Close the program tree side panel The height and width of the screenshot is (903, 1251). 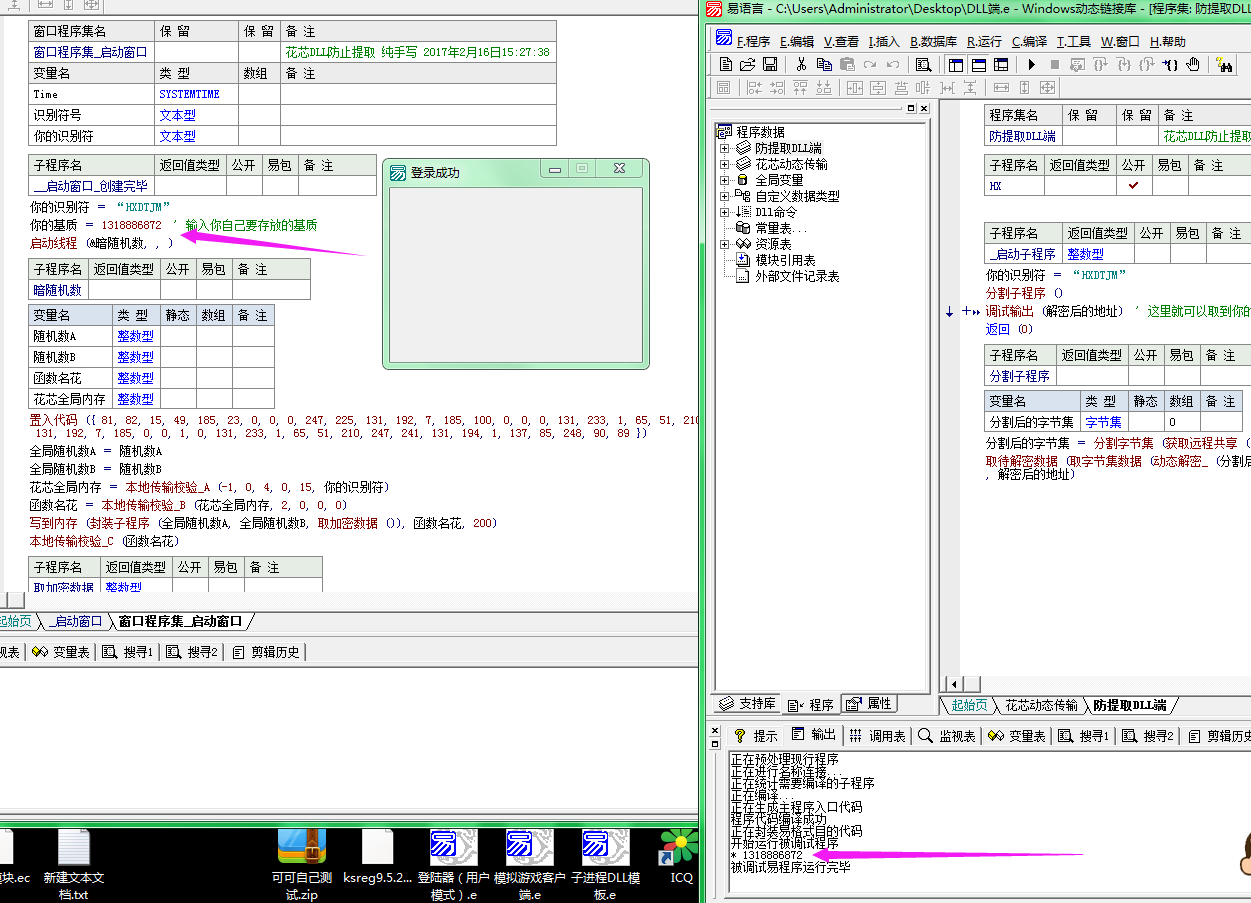click(924, 108)
